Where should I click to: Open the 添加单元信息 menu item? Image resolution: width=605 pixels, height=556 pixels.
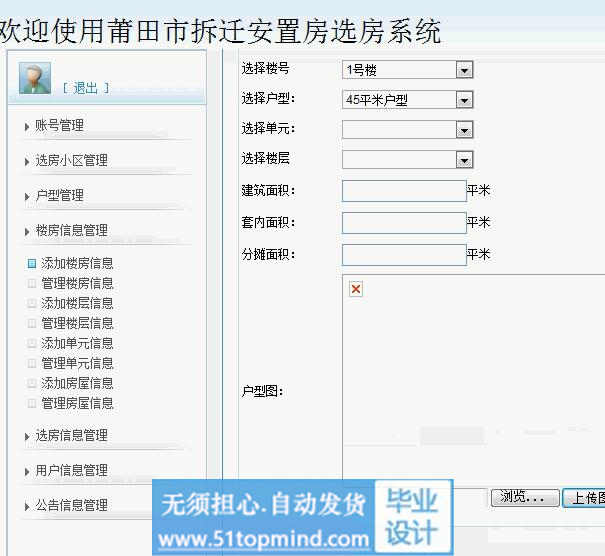click(x=77, y=343)
